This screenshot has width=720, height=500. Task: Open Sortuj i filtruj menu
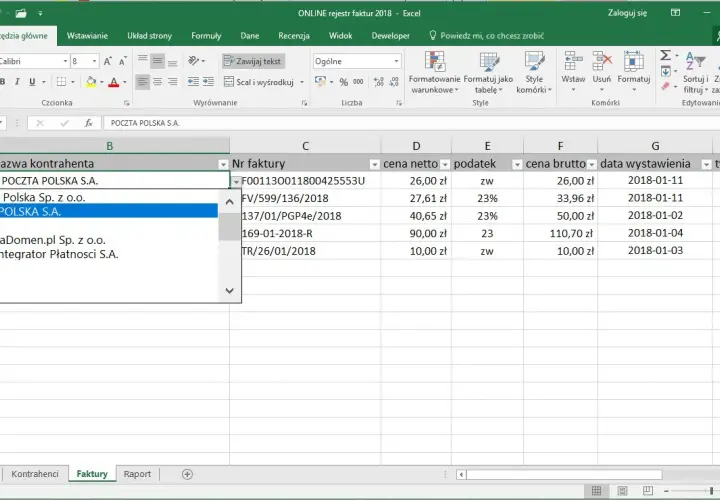[x=696, y=73]
